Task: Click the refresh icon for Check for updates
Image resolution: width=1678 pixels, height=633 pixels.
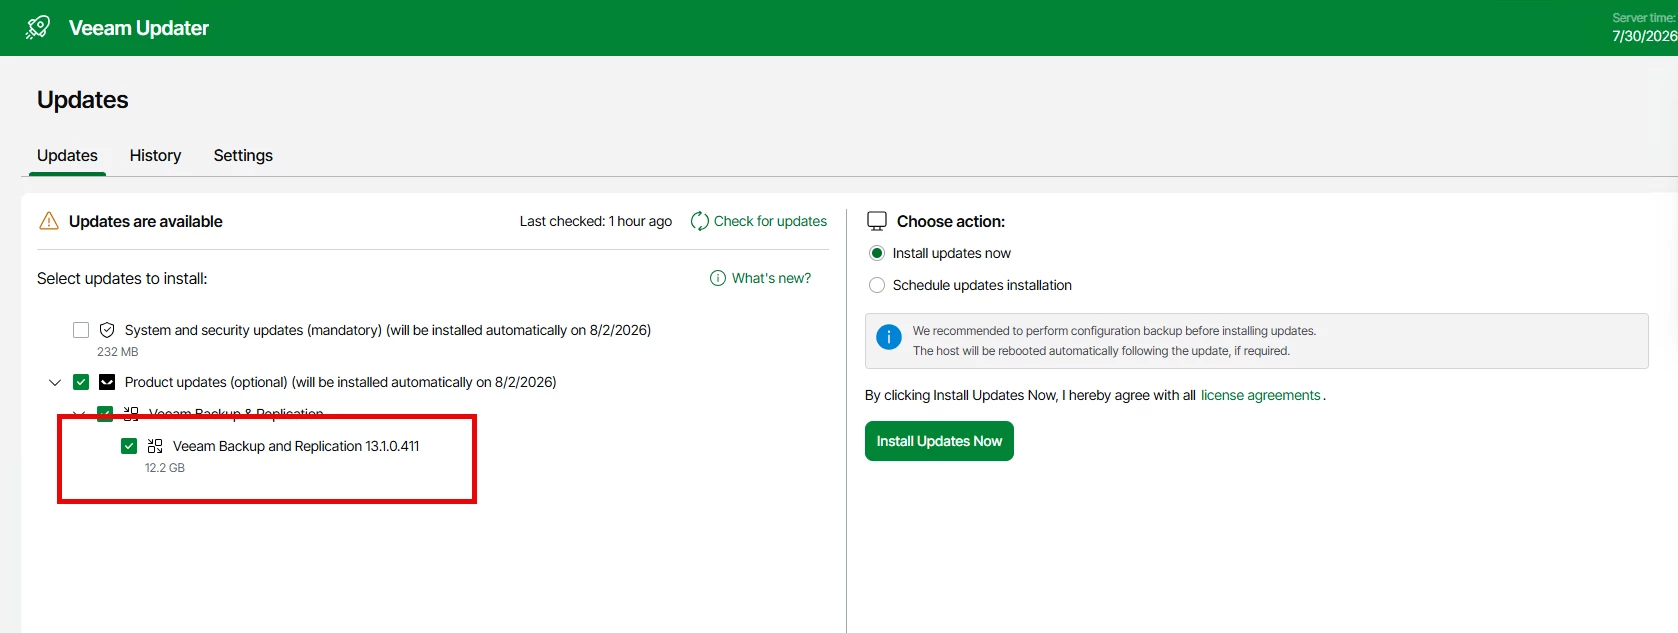Action: pyautogui.click(x=700, y=221)
